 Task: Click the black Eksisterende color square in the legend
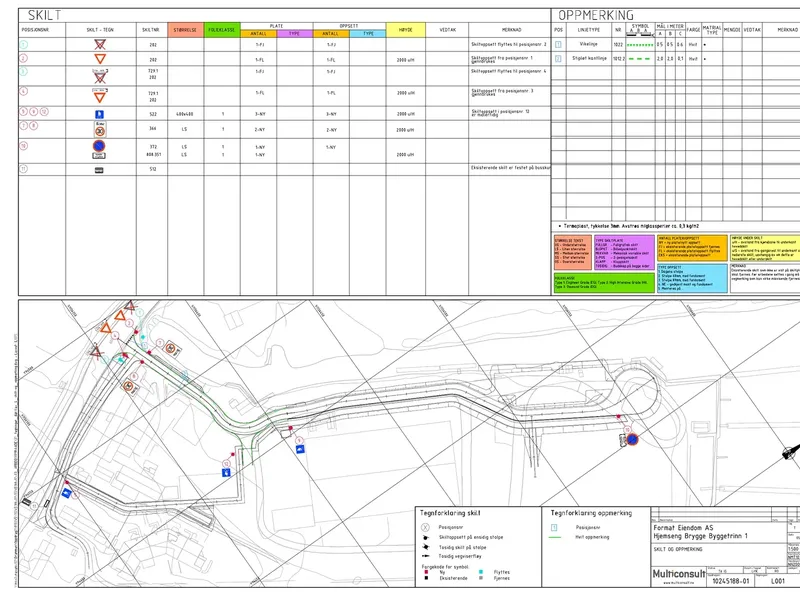click(x=426, y=578)
